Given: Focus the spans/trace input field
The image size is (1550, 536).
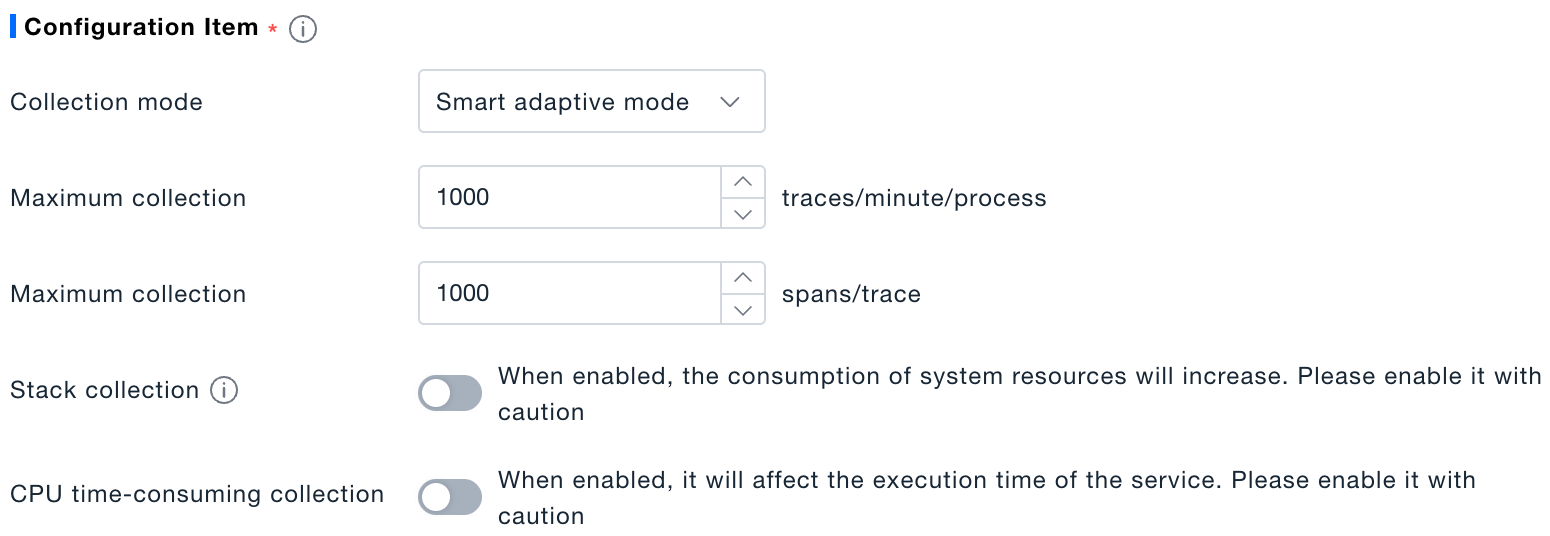Looking at the screenshot, I should pos(570,293).
